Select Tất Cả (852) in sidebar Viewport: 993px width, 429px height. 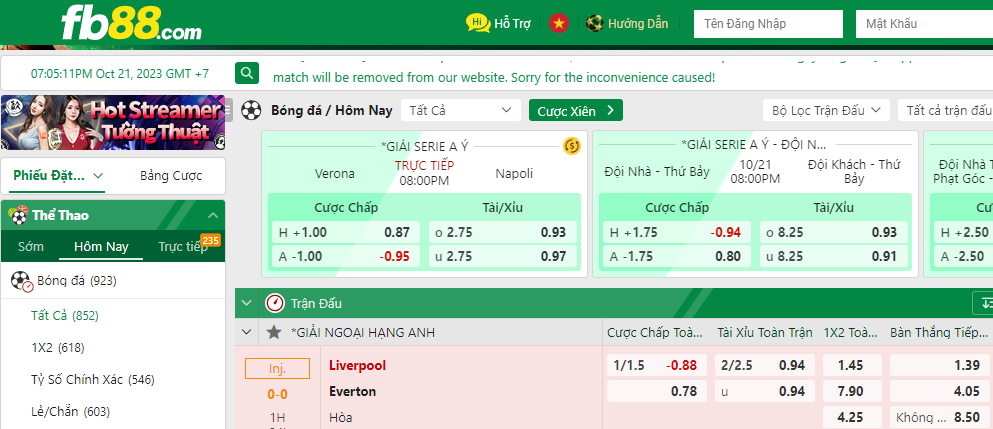(65, 316)
